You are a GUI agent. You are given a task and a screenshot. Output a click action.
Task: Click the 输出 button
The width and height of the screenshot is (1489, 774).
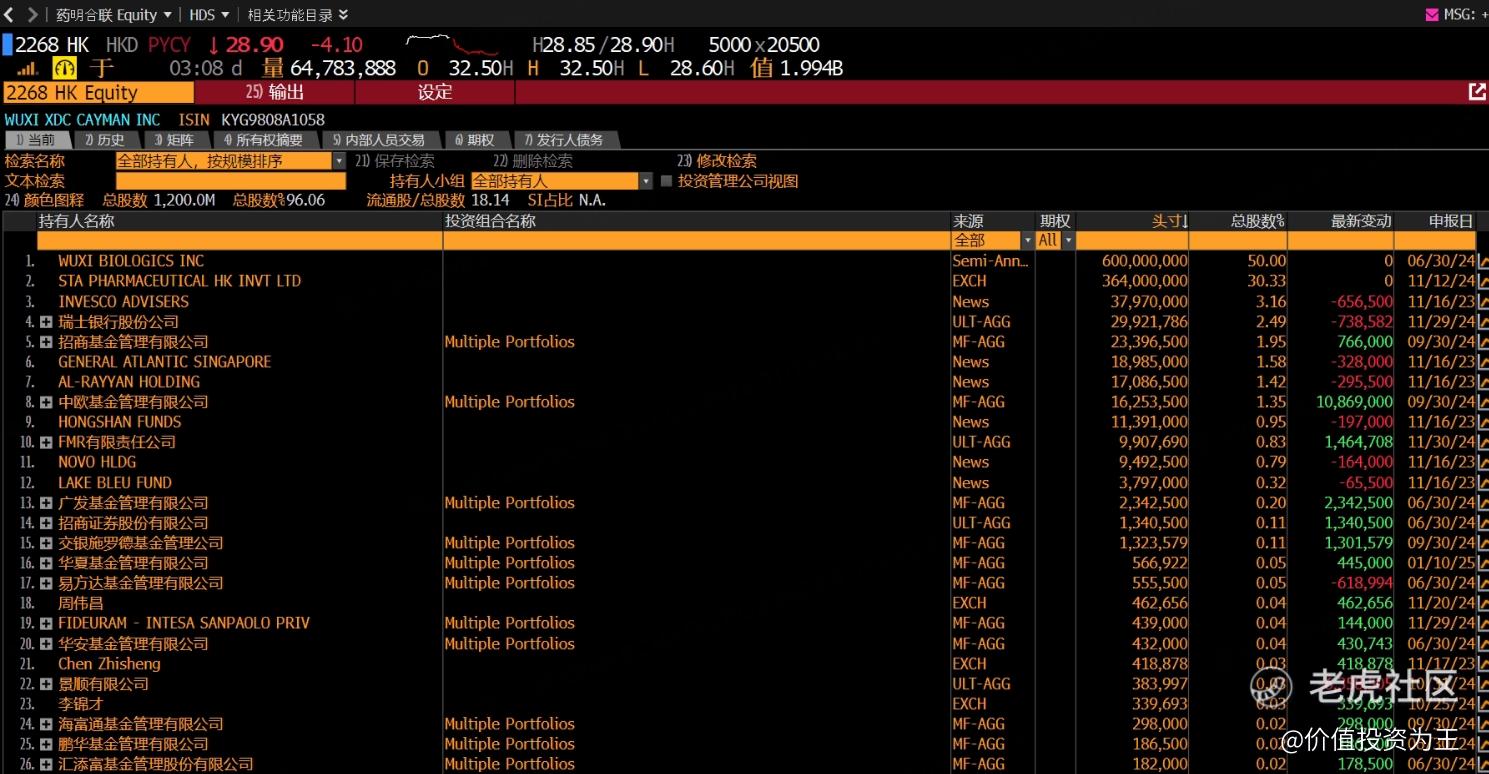click(x=275, y=92)
